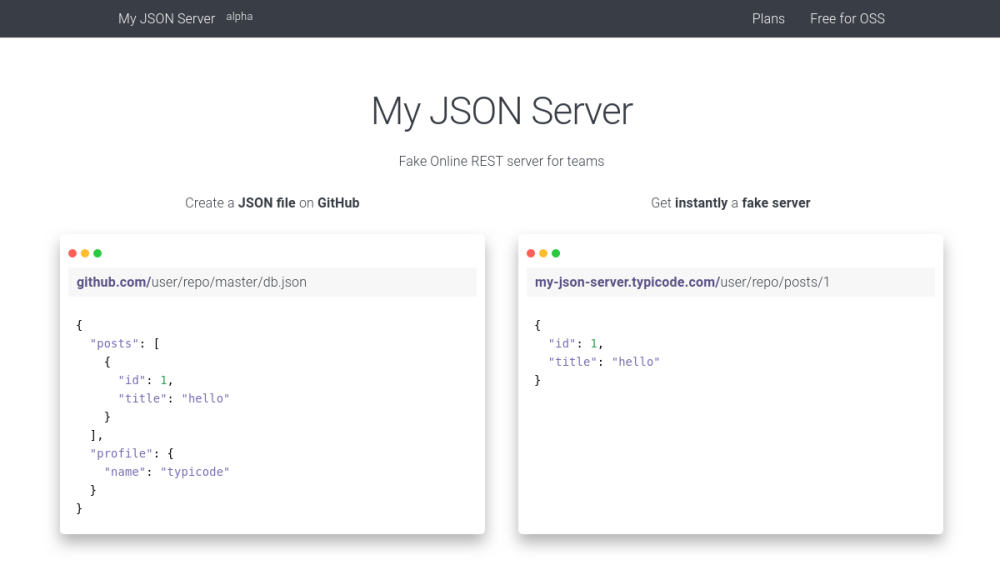Click the My JSON Server navbar brand
The width and height of the screenshot is (1000, 583).
166,18
